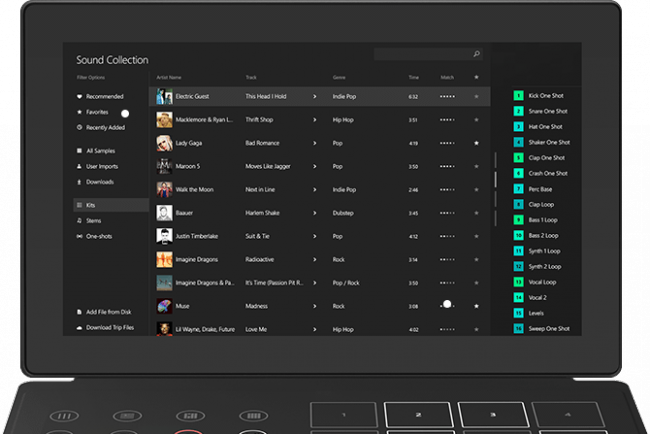Select pad 3 Hat One Shot
The height and width of the screenshot is (434, 650).
pos(538,127)
